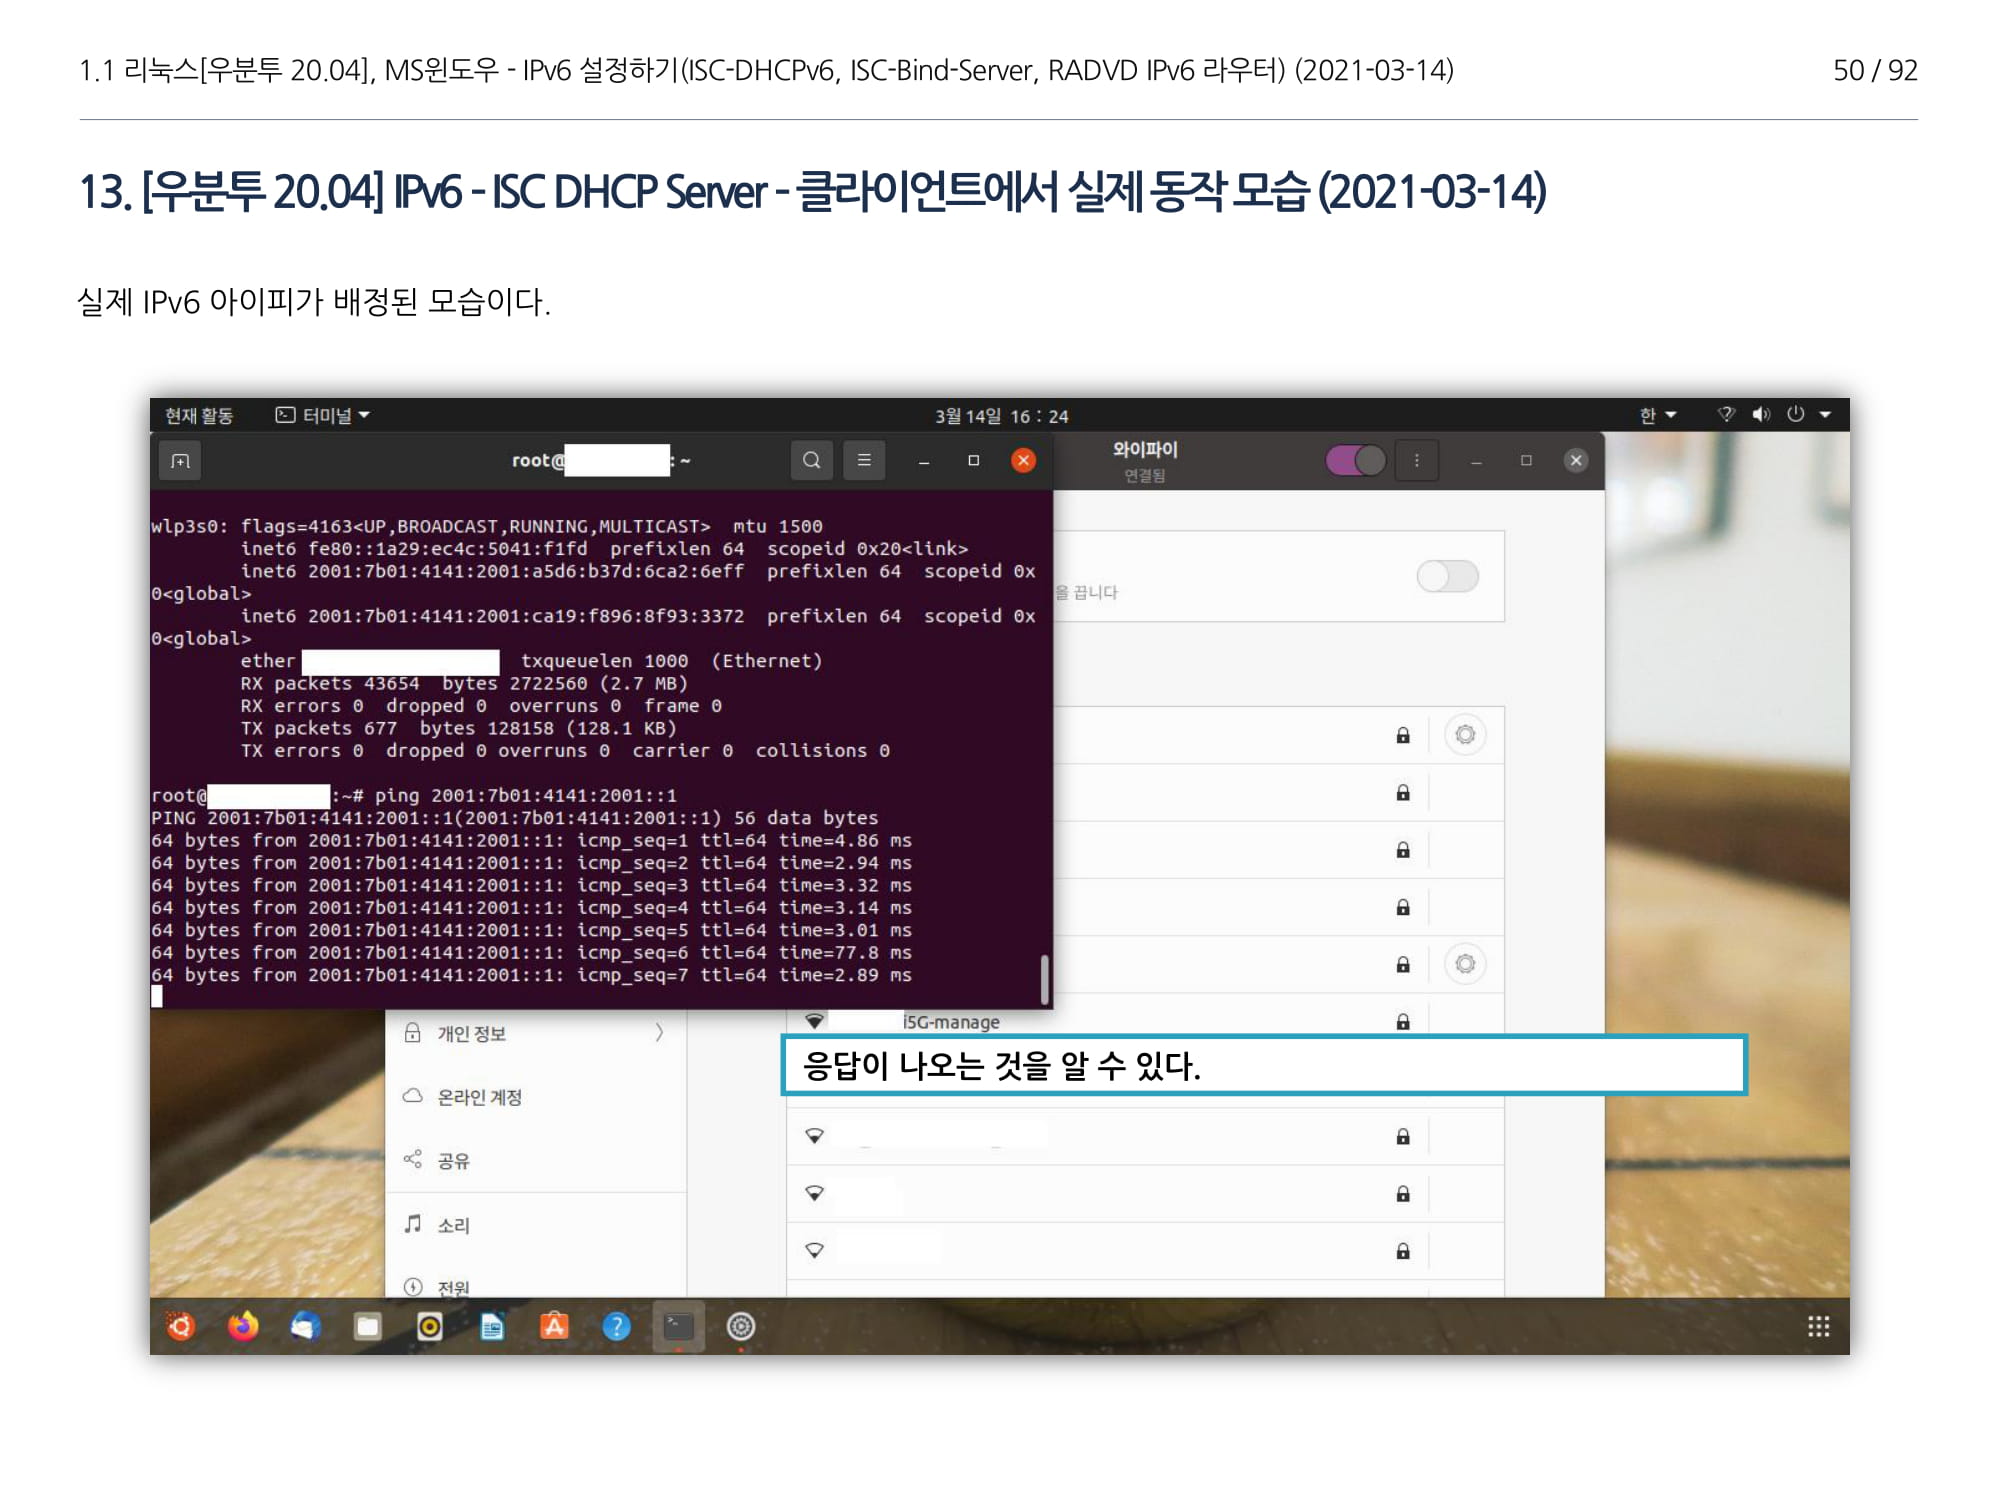Click the date and time clock
The height and width of the screenshot is (1500, 2000).
1001,416
